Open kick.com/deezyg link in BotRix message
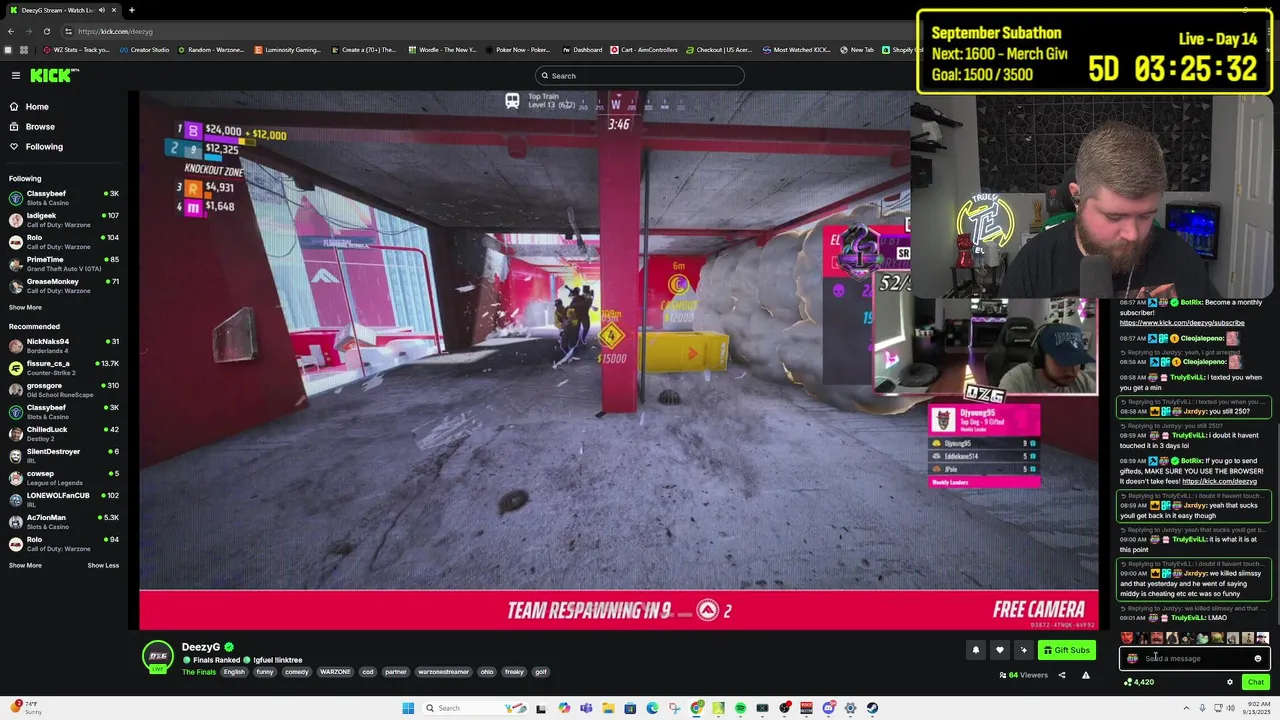 coord(1219,481)
